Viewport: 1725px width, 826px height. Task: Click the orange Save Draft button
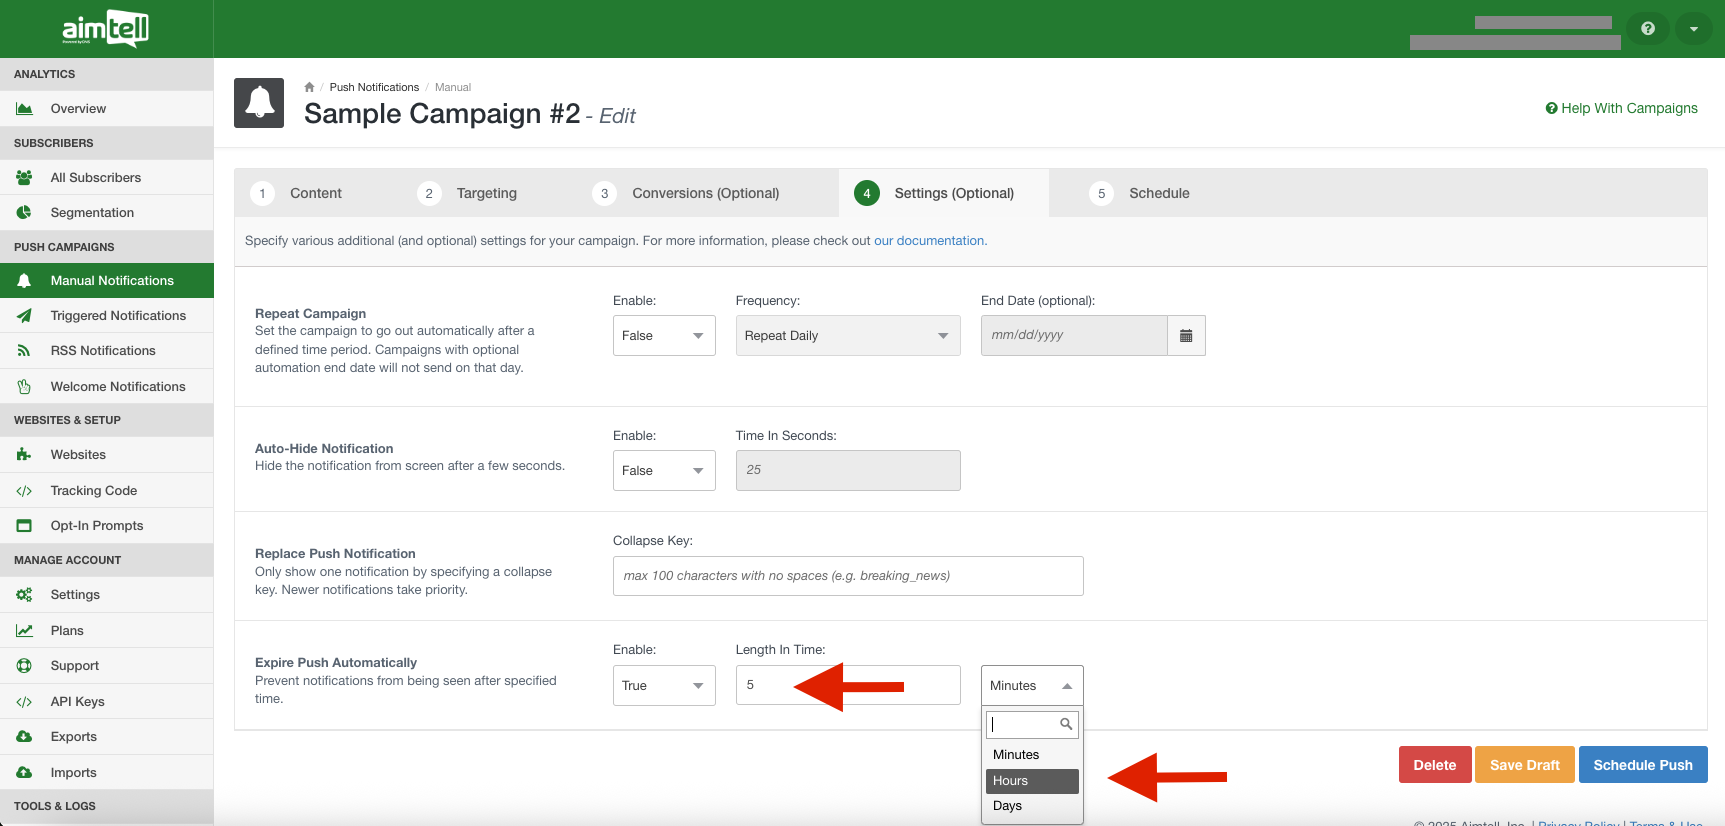tap(1524, 765)
